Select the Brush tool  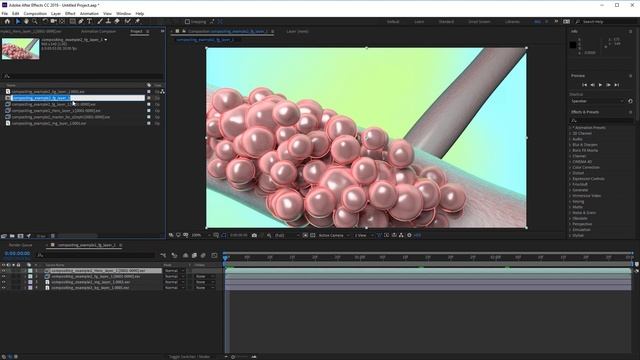(x=100, y=21)
